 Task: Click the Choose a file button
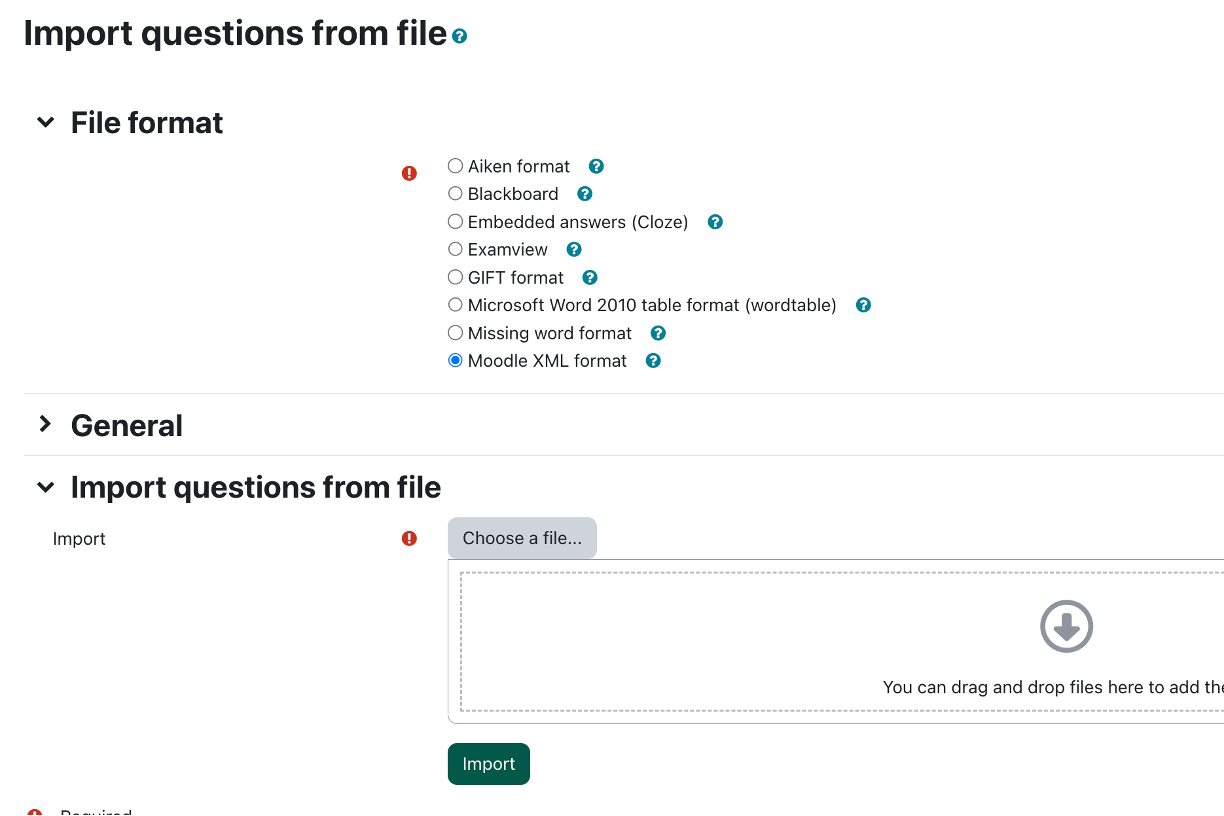tap(522, 538)
